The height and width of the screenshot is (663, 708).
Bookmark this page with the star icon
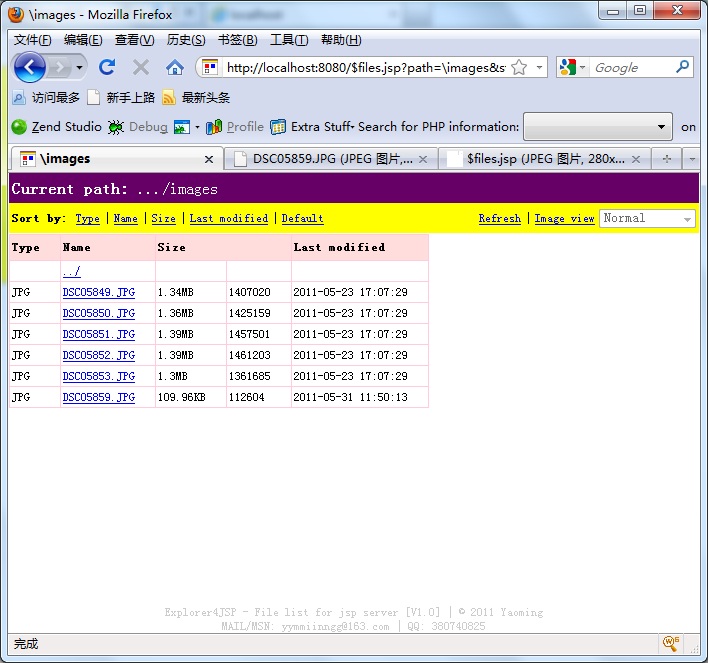tap(519, 67)
